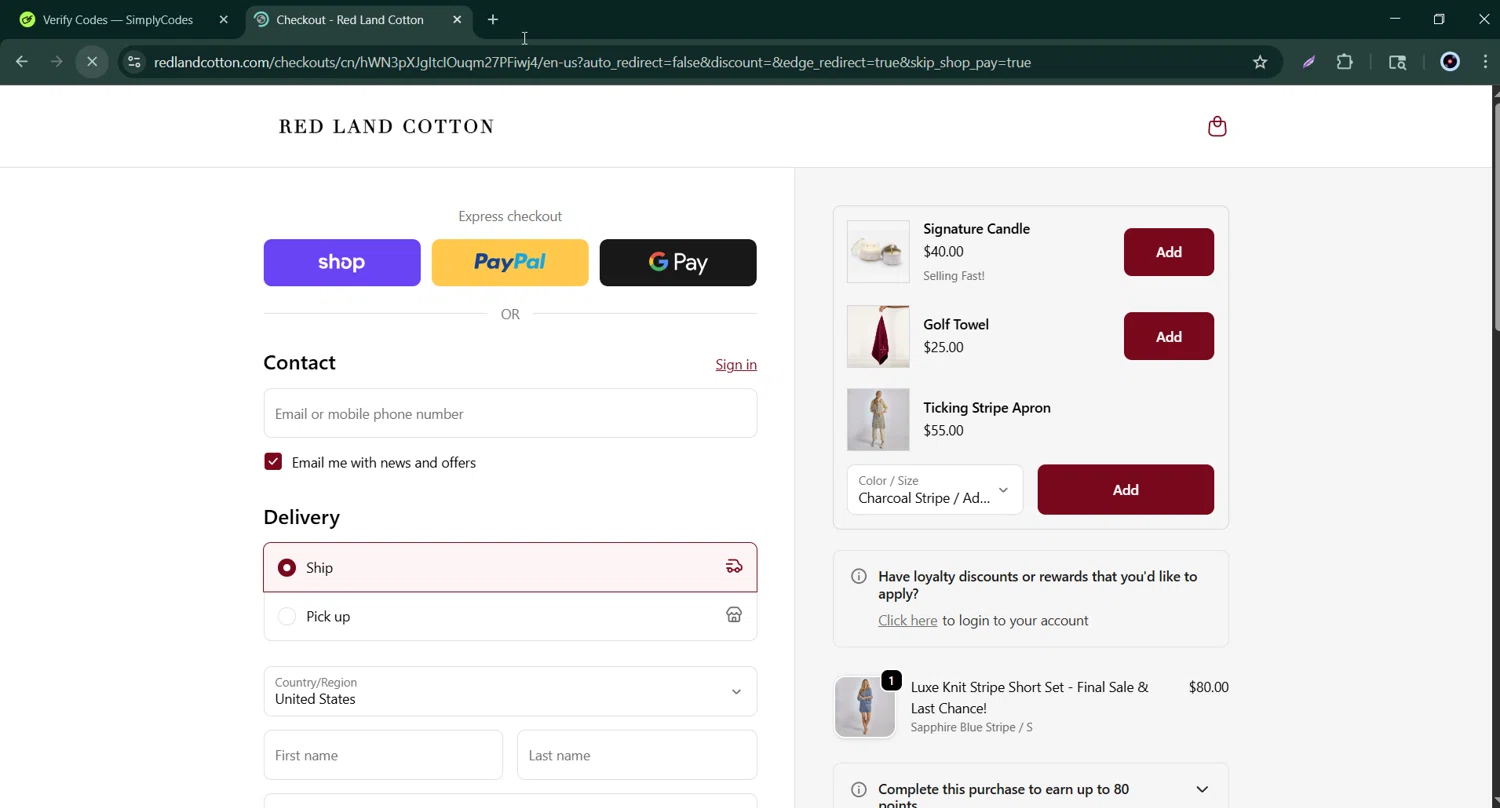Switch to Checkout - Red Land Cotton tab

[x=349, y=20]
